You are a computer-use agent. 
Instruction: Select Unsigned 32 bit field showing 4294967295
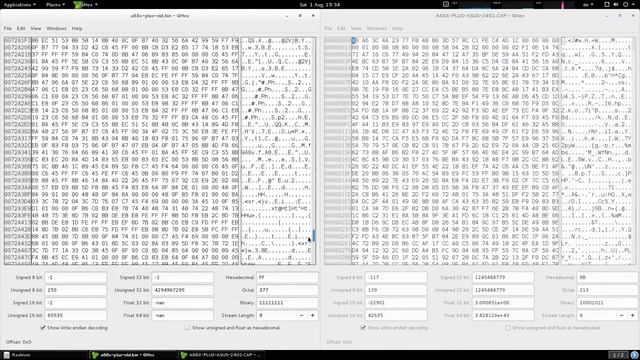coord(182,290)
